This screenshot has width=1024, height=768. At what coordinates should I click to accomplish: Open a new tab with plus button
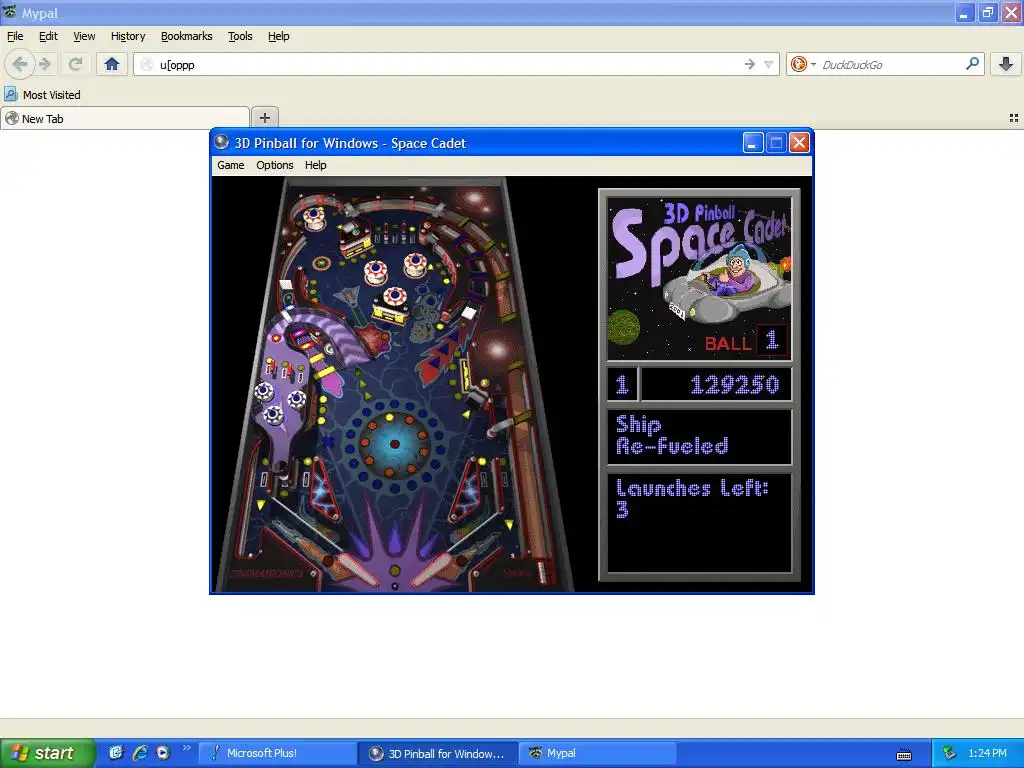(x=264, y=118)
